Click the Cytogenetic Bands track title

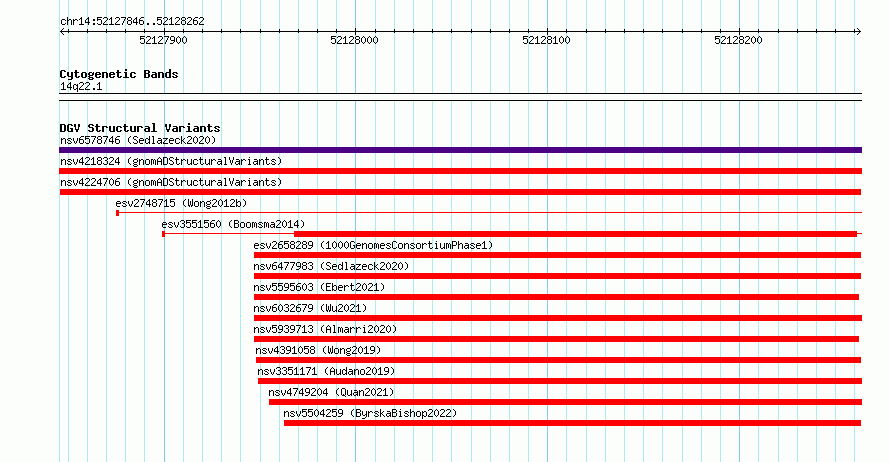point(119,74)
